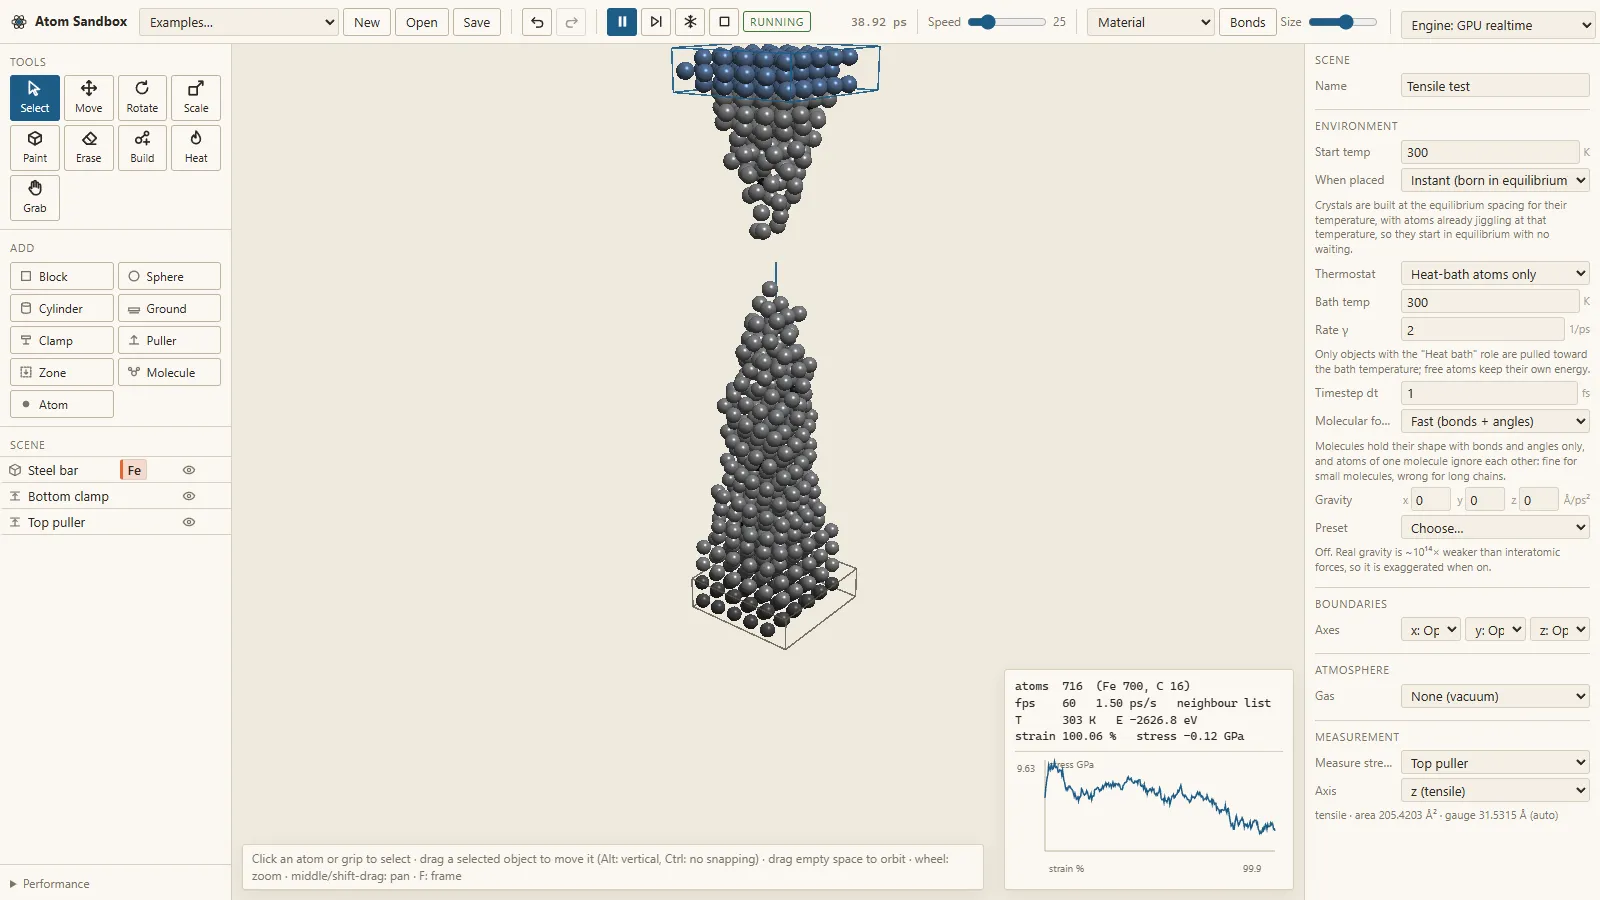This screenshot has height=900, width=1600.
Task: Choose the Move tool
Action: pyautogui.click(x=89, y=98)
